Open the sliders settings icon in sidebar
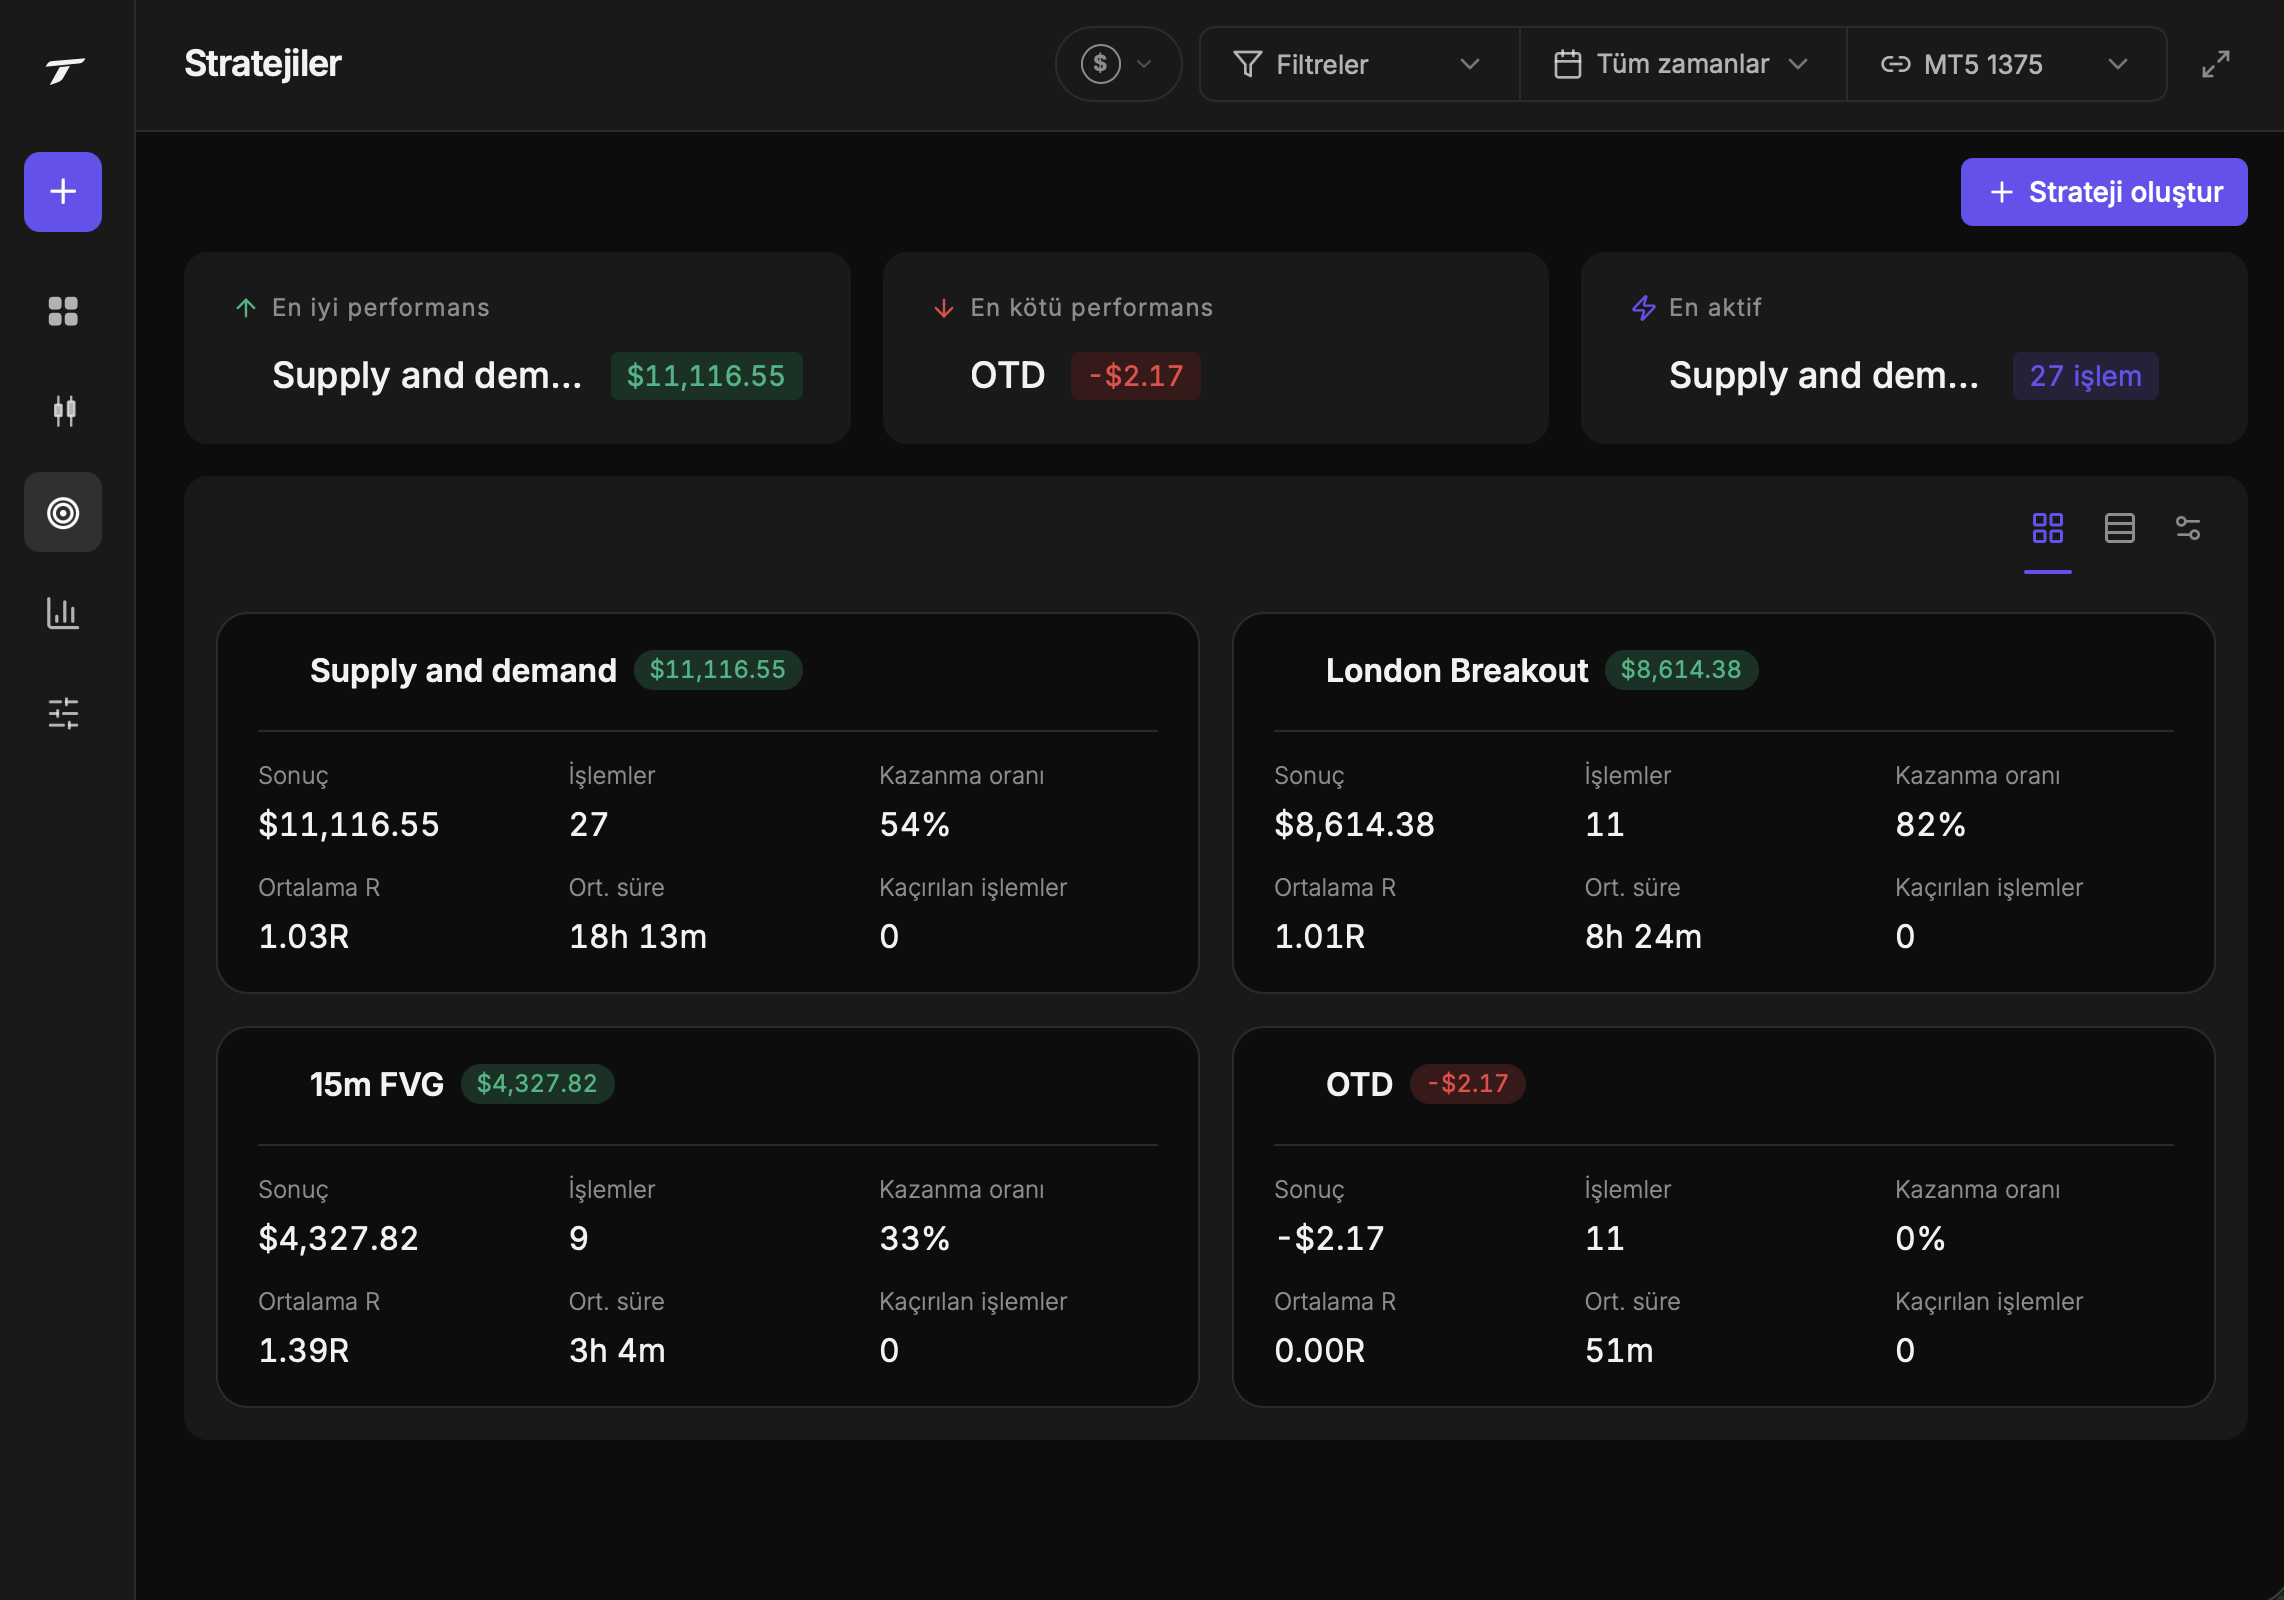Viewport: 2284px width, 1600px height. [63, 713]
